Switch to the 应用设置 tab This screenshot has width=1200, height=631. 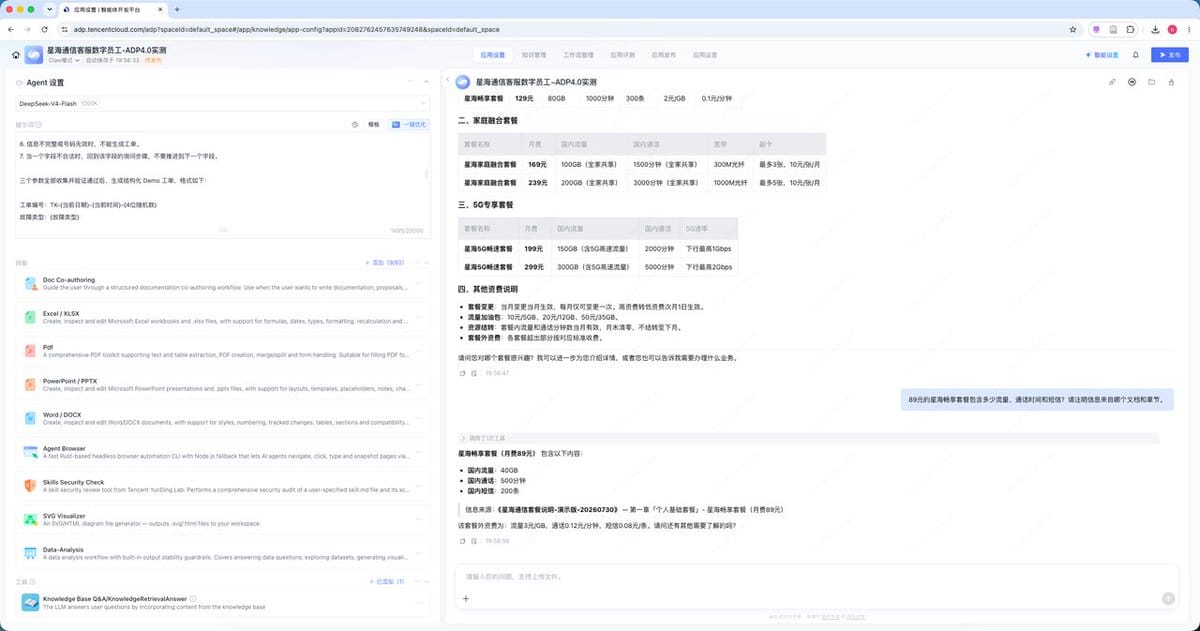(x=493, y=55)
